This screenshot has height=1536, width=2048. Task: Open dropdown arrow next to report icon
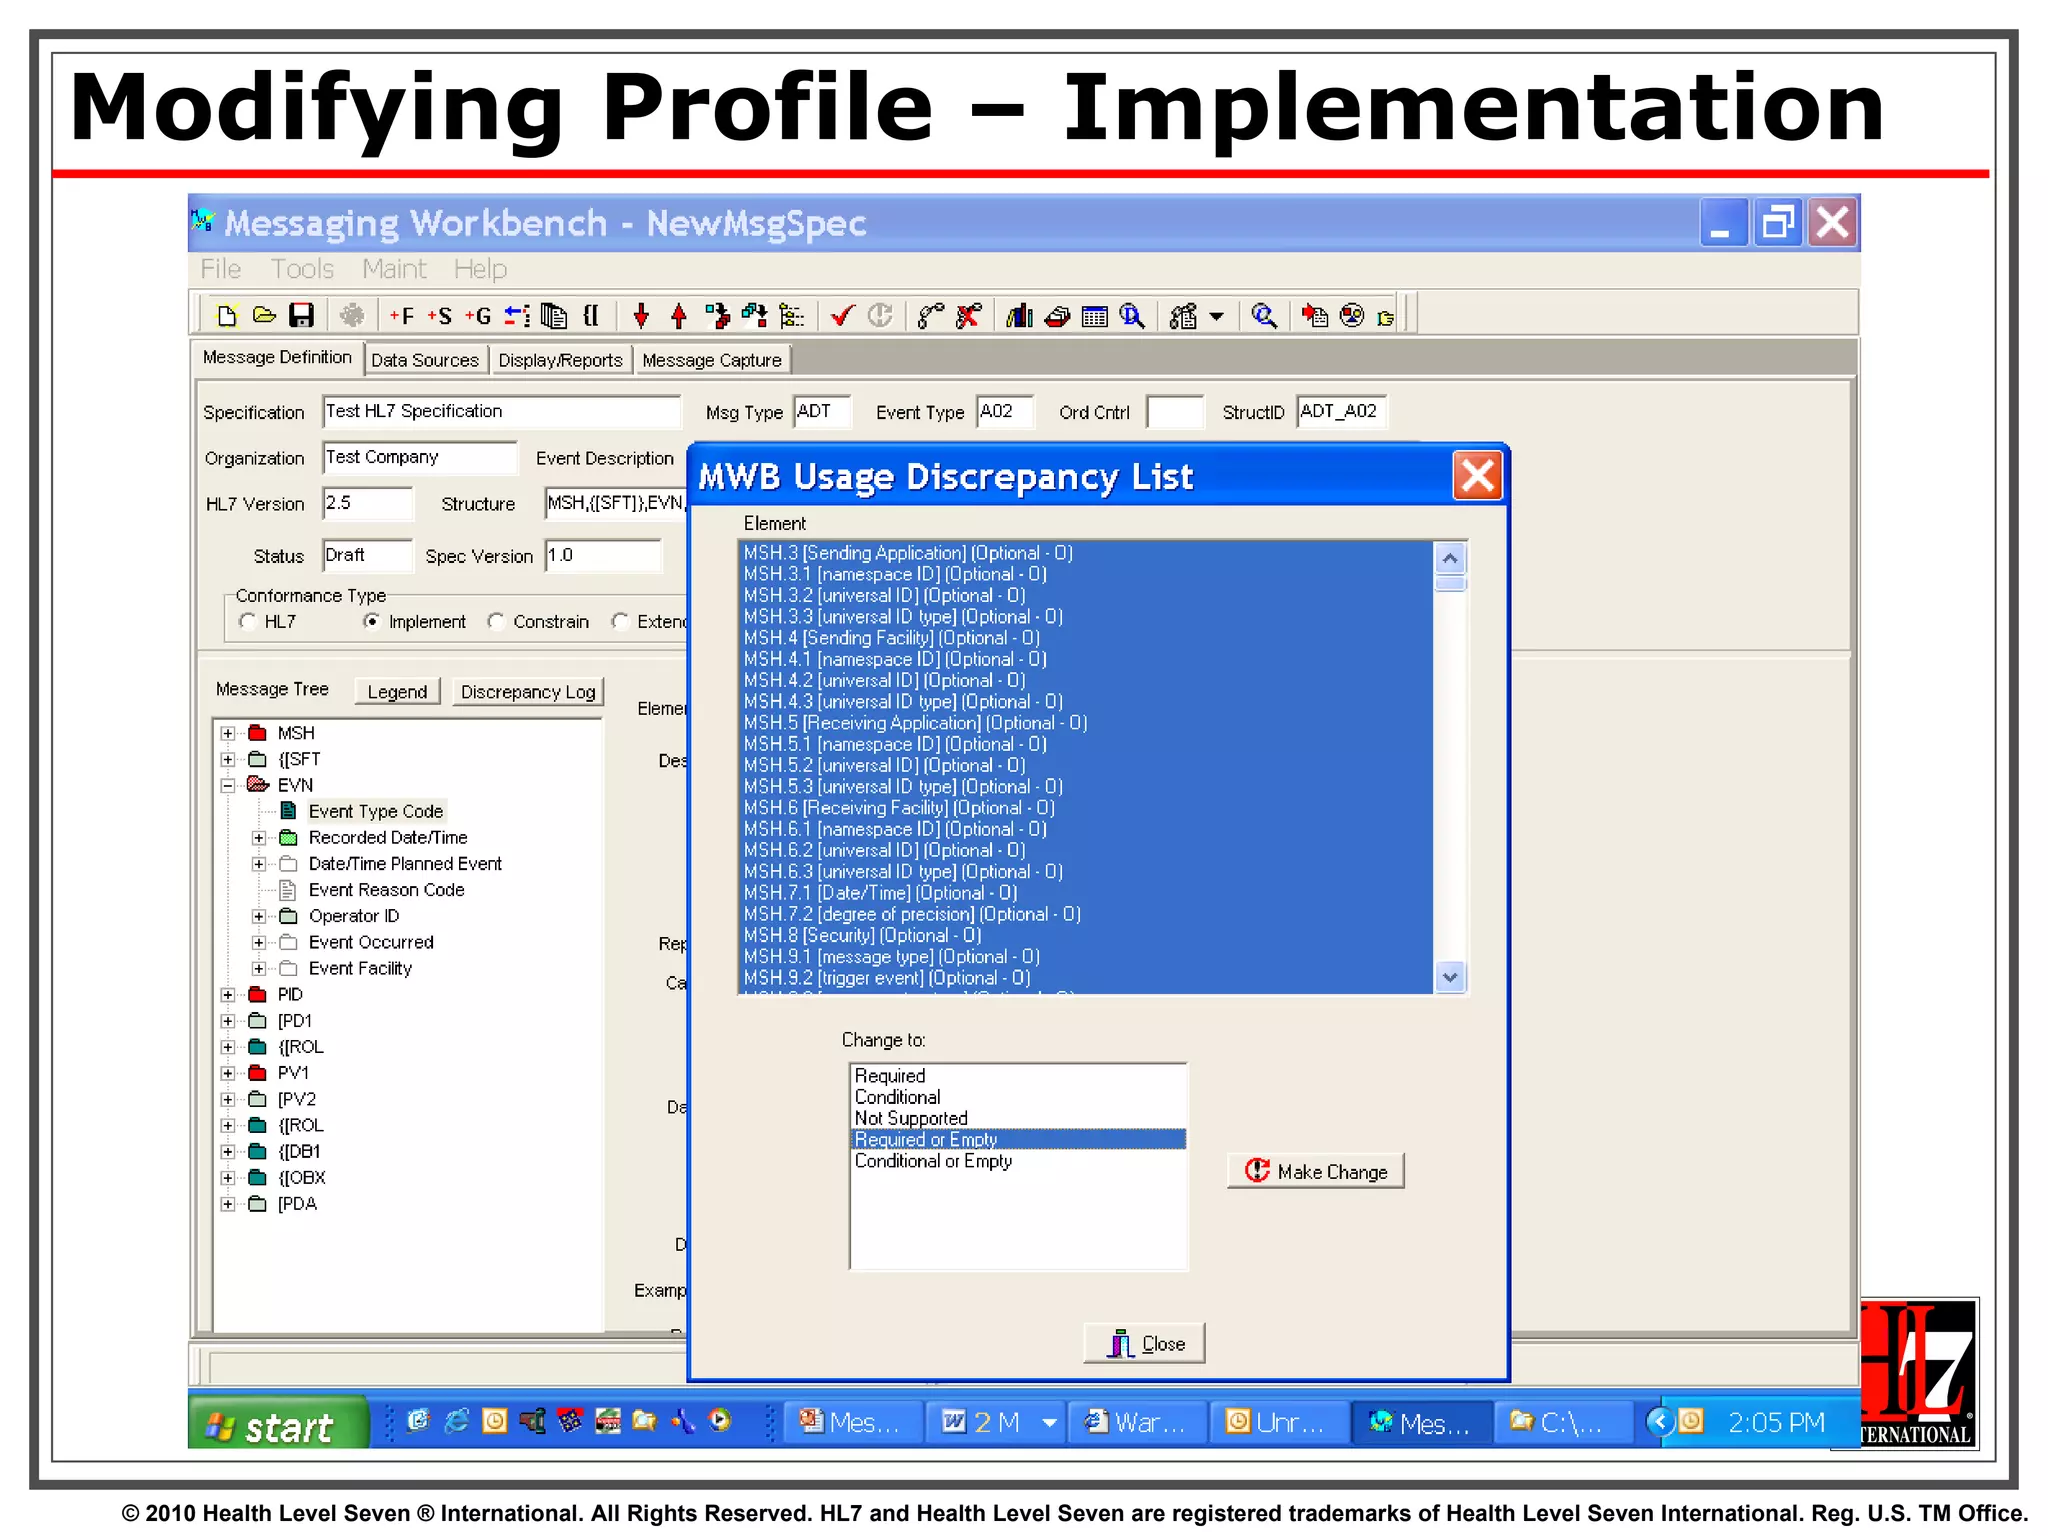tap(1216, 317)
